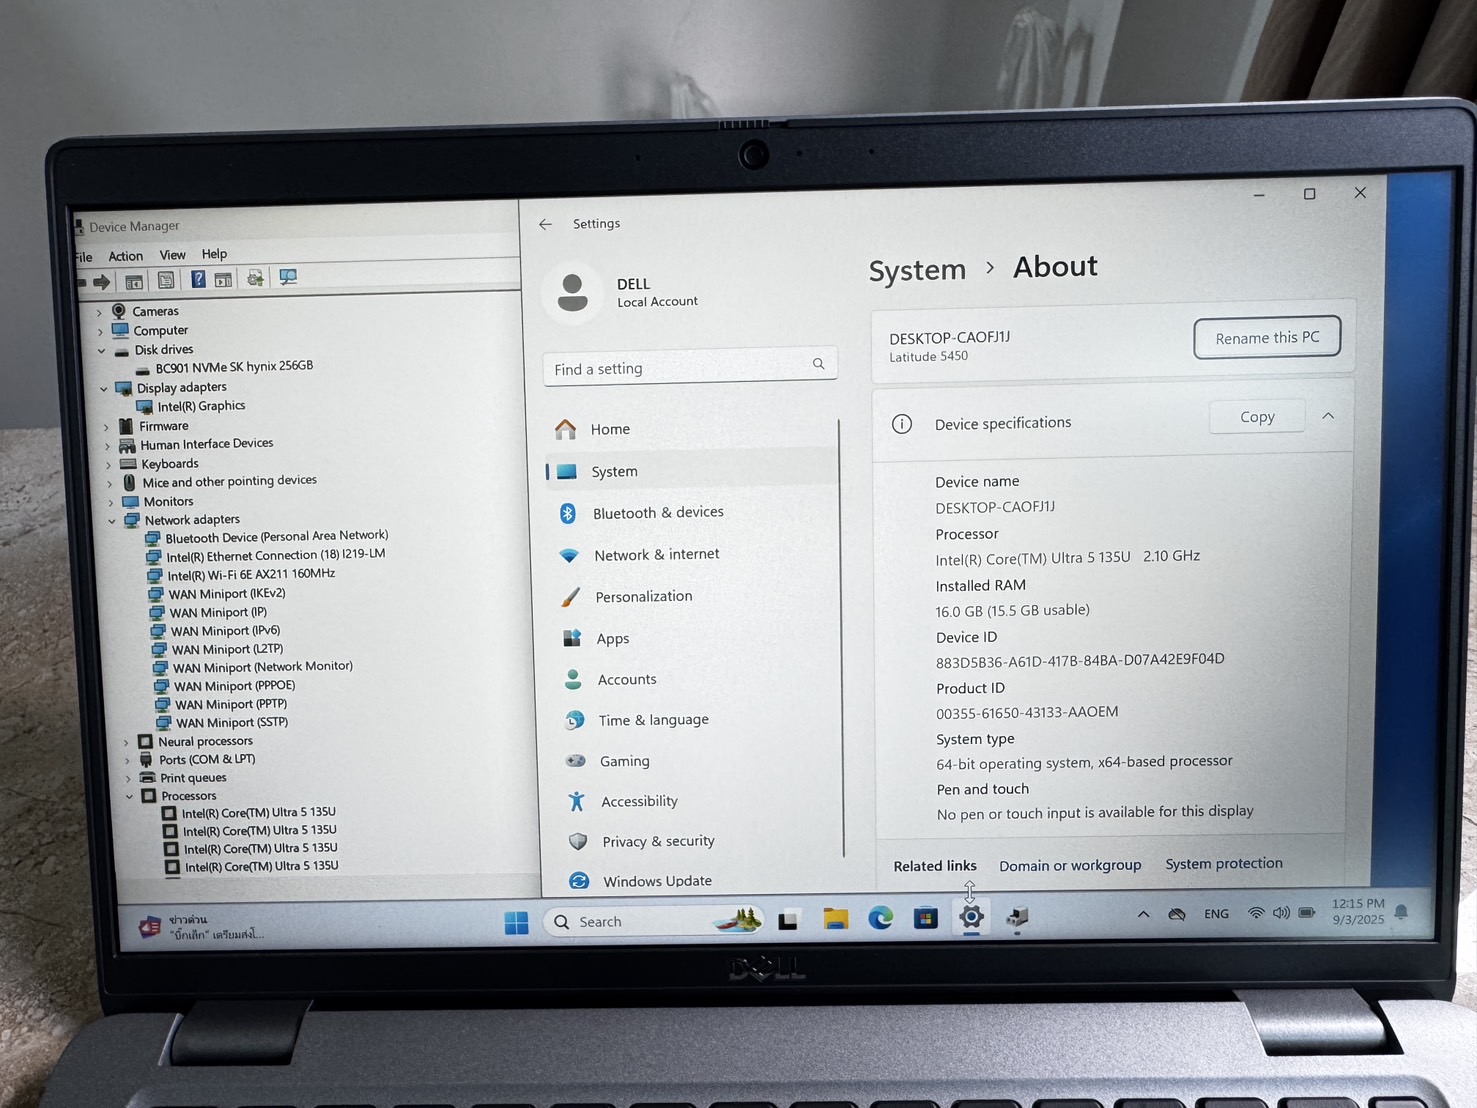Select WAN Miniport (PPPOE) entry
Screen dimensions: 1477x1108
click(235, 686)
